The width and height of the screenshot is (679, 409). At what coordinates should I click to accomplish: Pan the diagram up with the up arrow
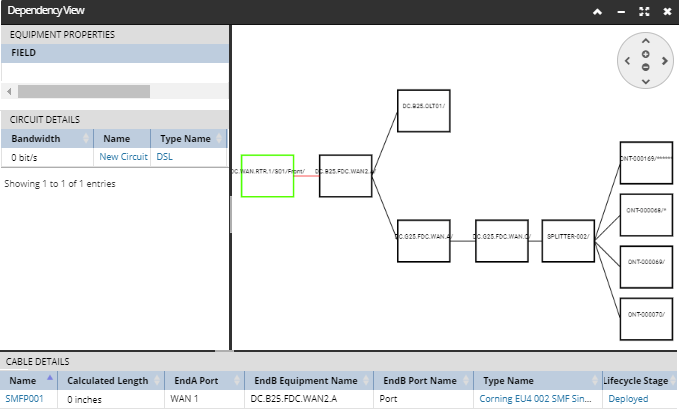pyautogui.click(x=646, y=41)
